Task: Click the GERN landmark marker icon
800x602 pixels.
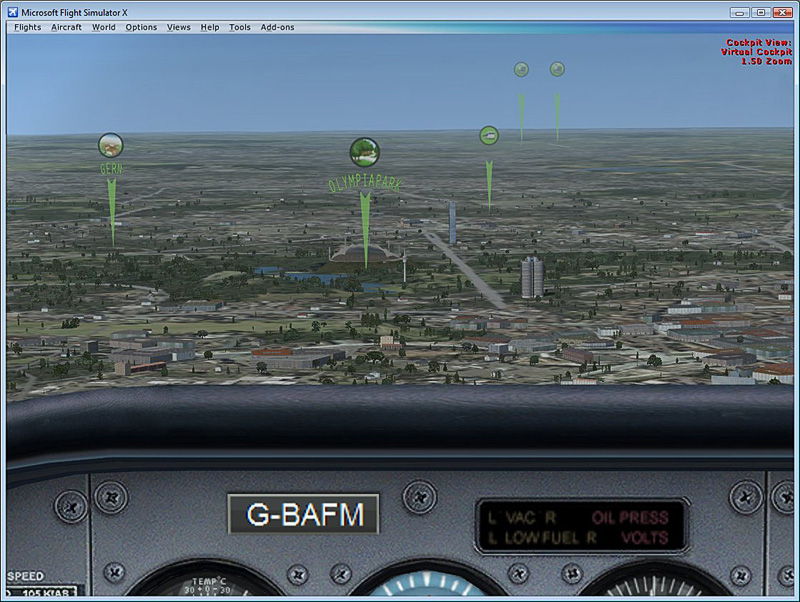Action: pos(110,145)
